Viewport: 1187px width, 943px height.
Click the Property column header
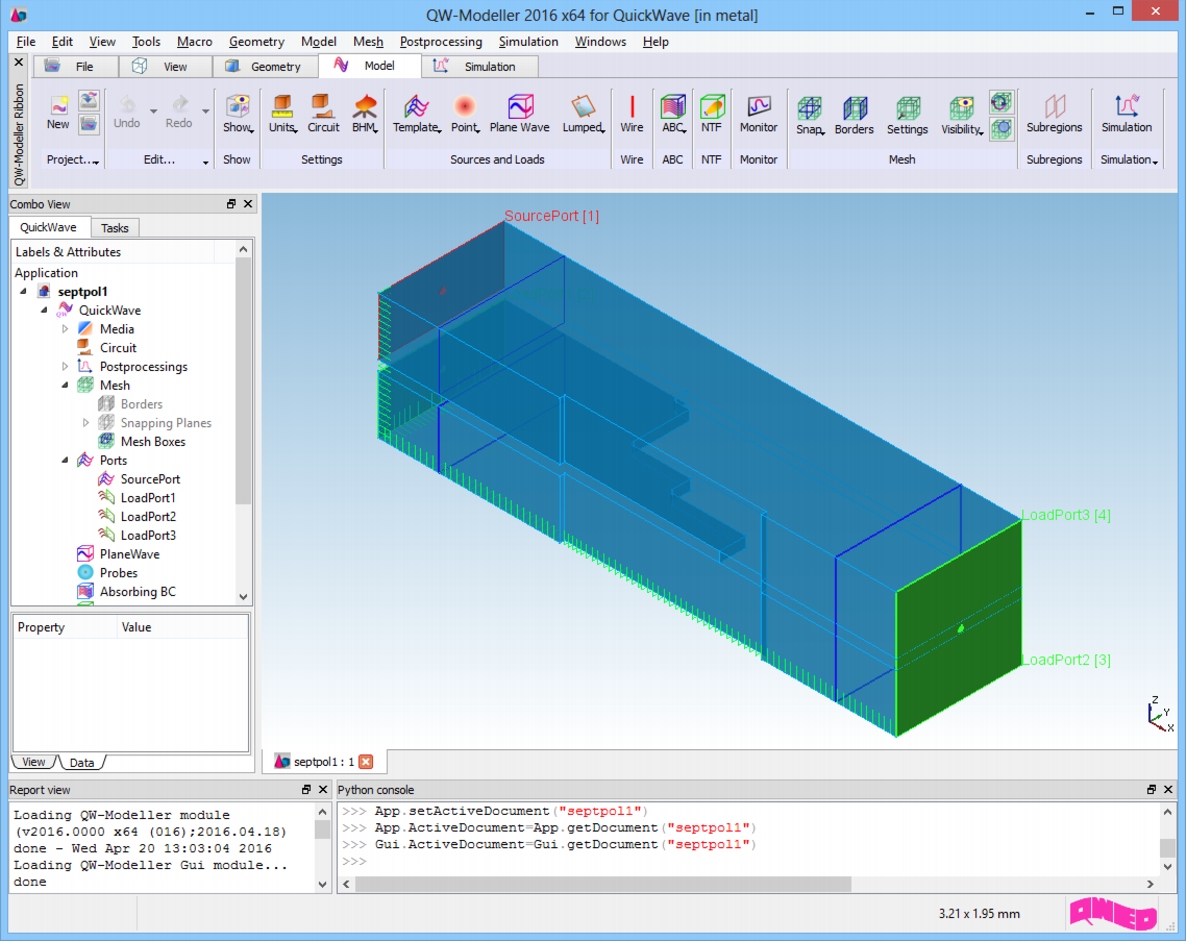[65, 627]
